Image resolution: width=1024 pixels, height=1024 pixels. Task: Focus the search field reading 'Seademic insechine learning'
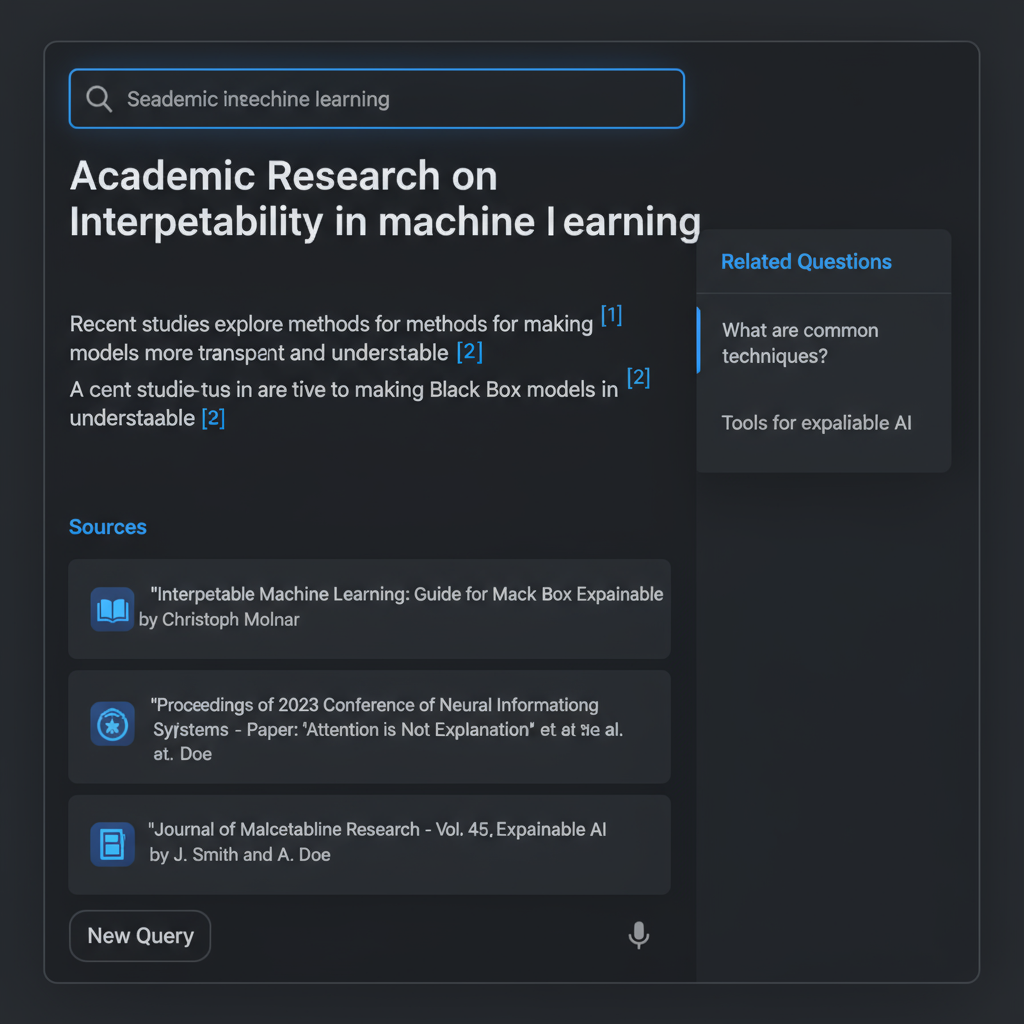click(377, 99)
